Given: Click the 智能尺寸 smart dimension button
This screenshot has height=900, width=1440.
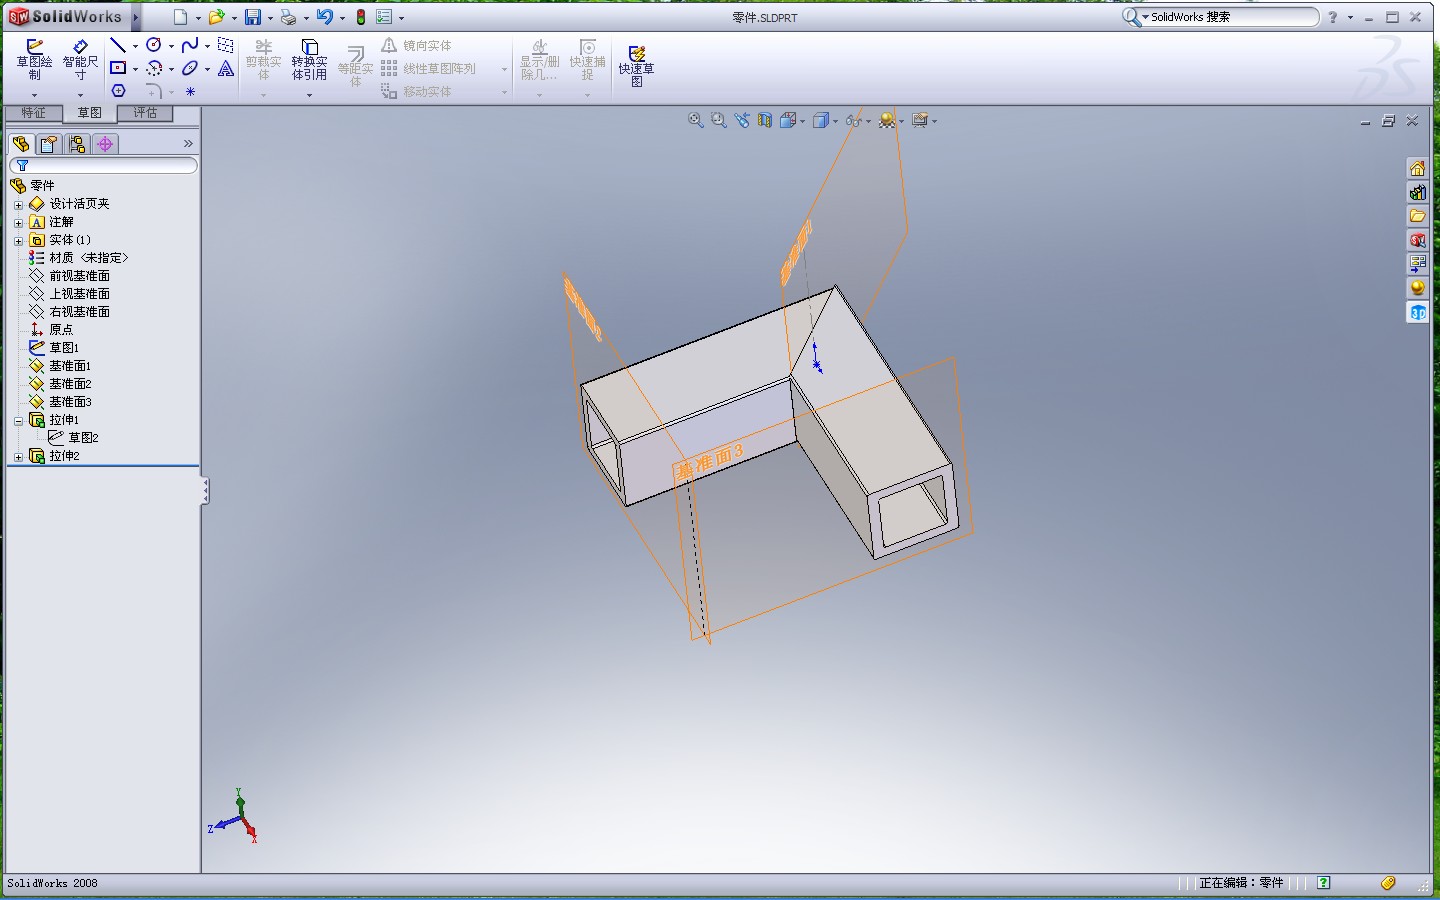Looking at the screenshot, I should 81,61.
